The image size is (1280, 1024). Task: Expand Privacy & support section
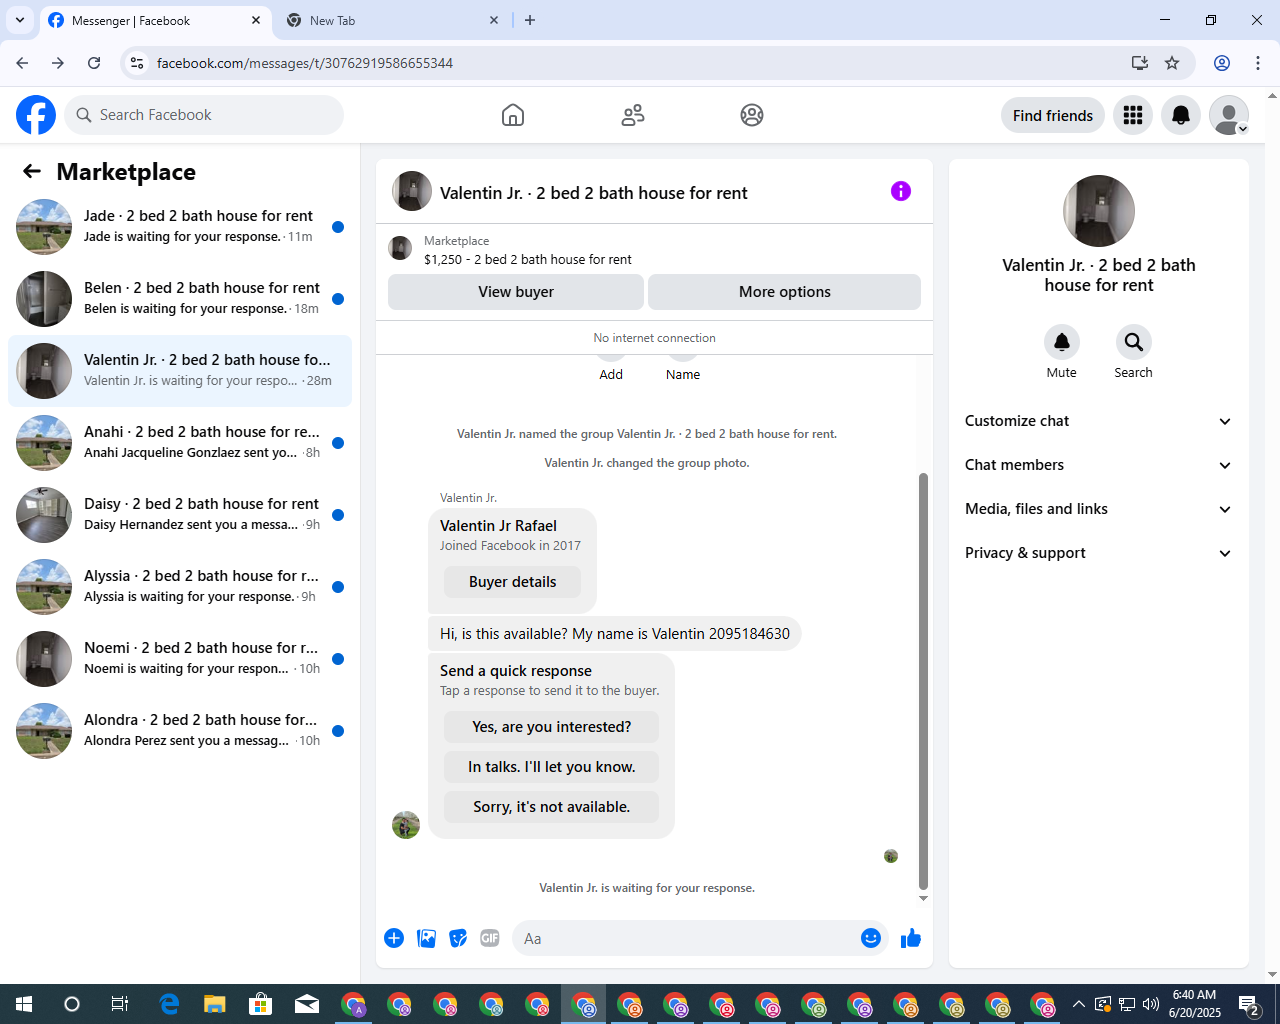click(x=1099, y=553)
